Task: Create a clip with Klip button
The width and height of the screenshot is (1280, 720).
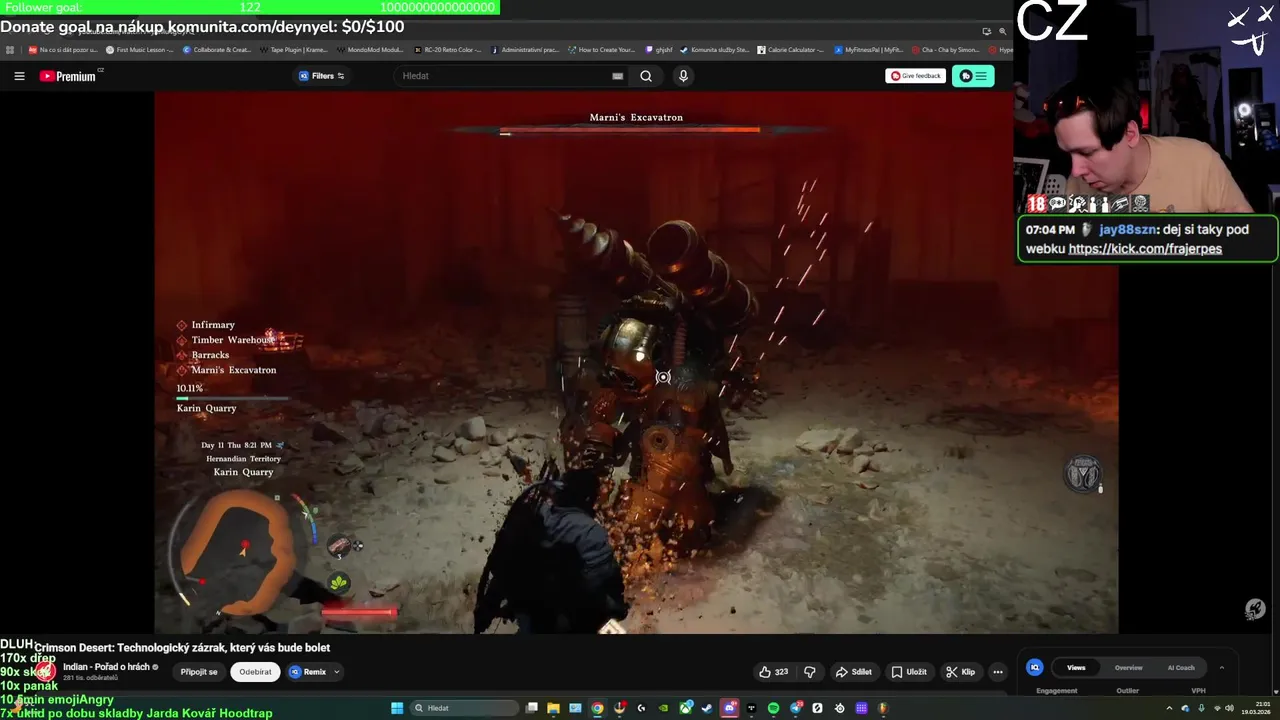Action: [x=961, y=672]
